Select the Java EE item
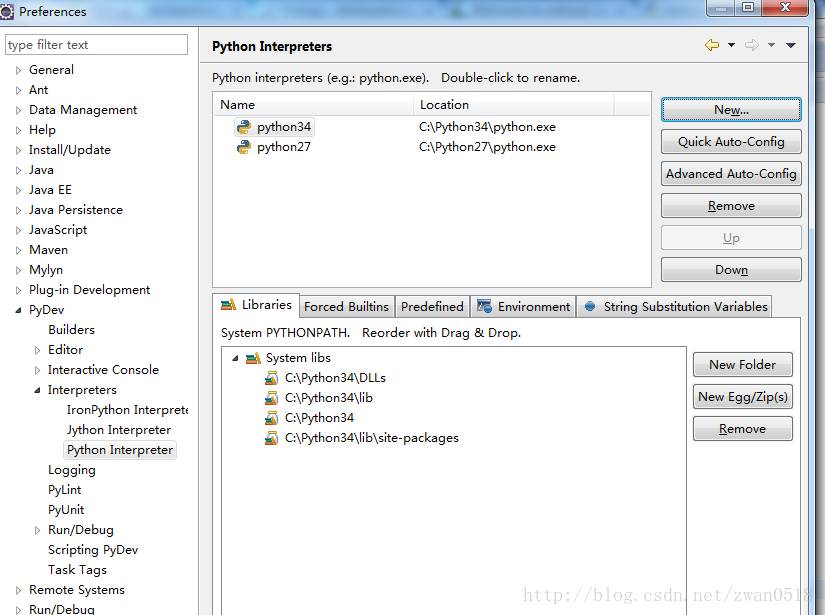825x615 pixels. coord(50,190)
